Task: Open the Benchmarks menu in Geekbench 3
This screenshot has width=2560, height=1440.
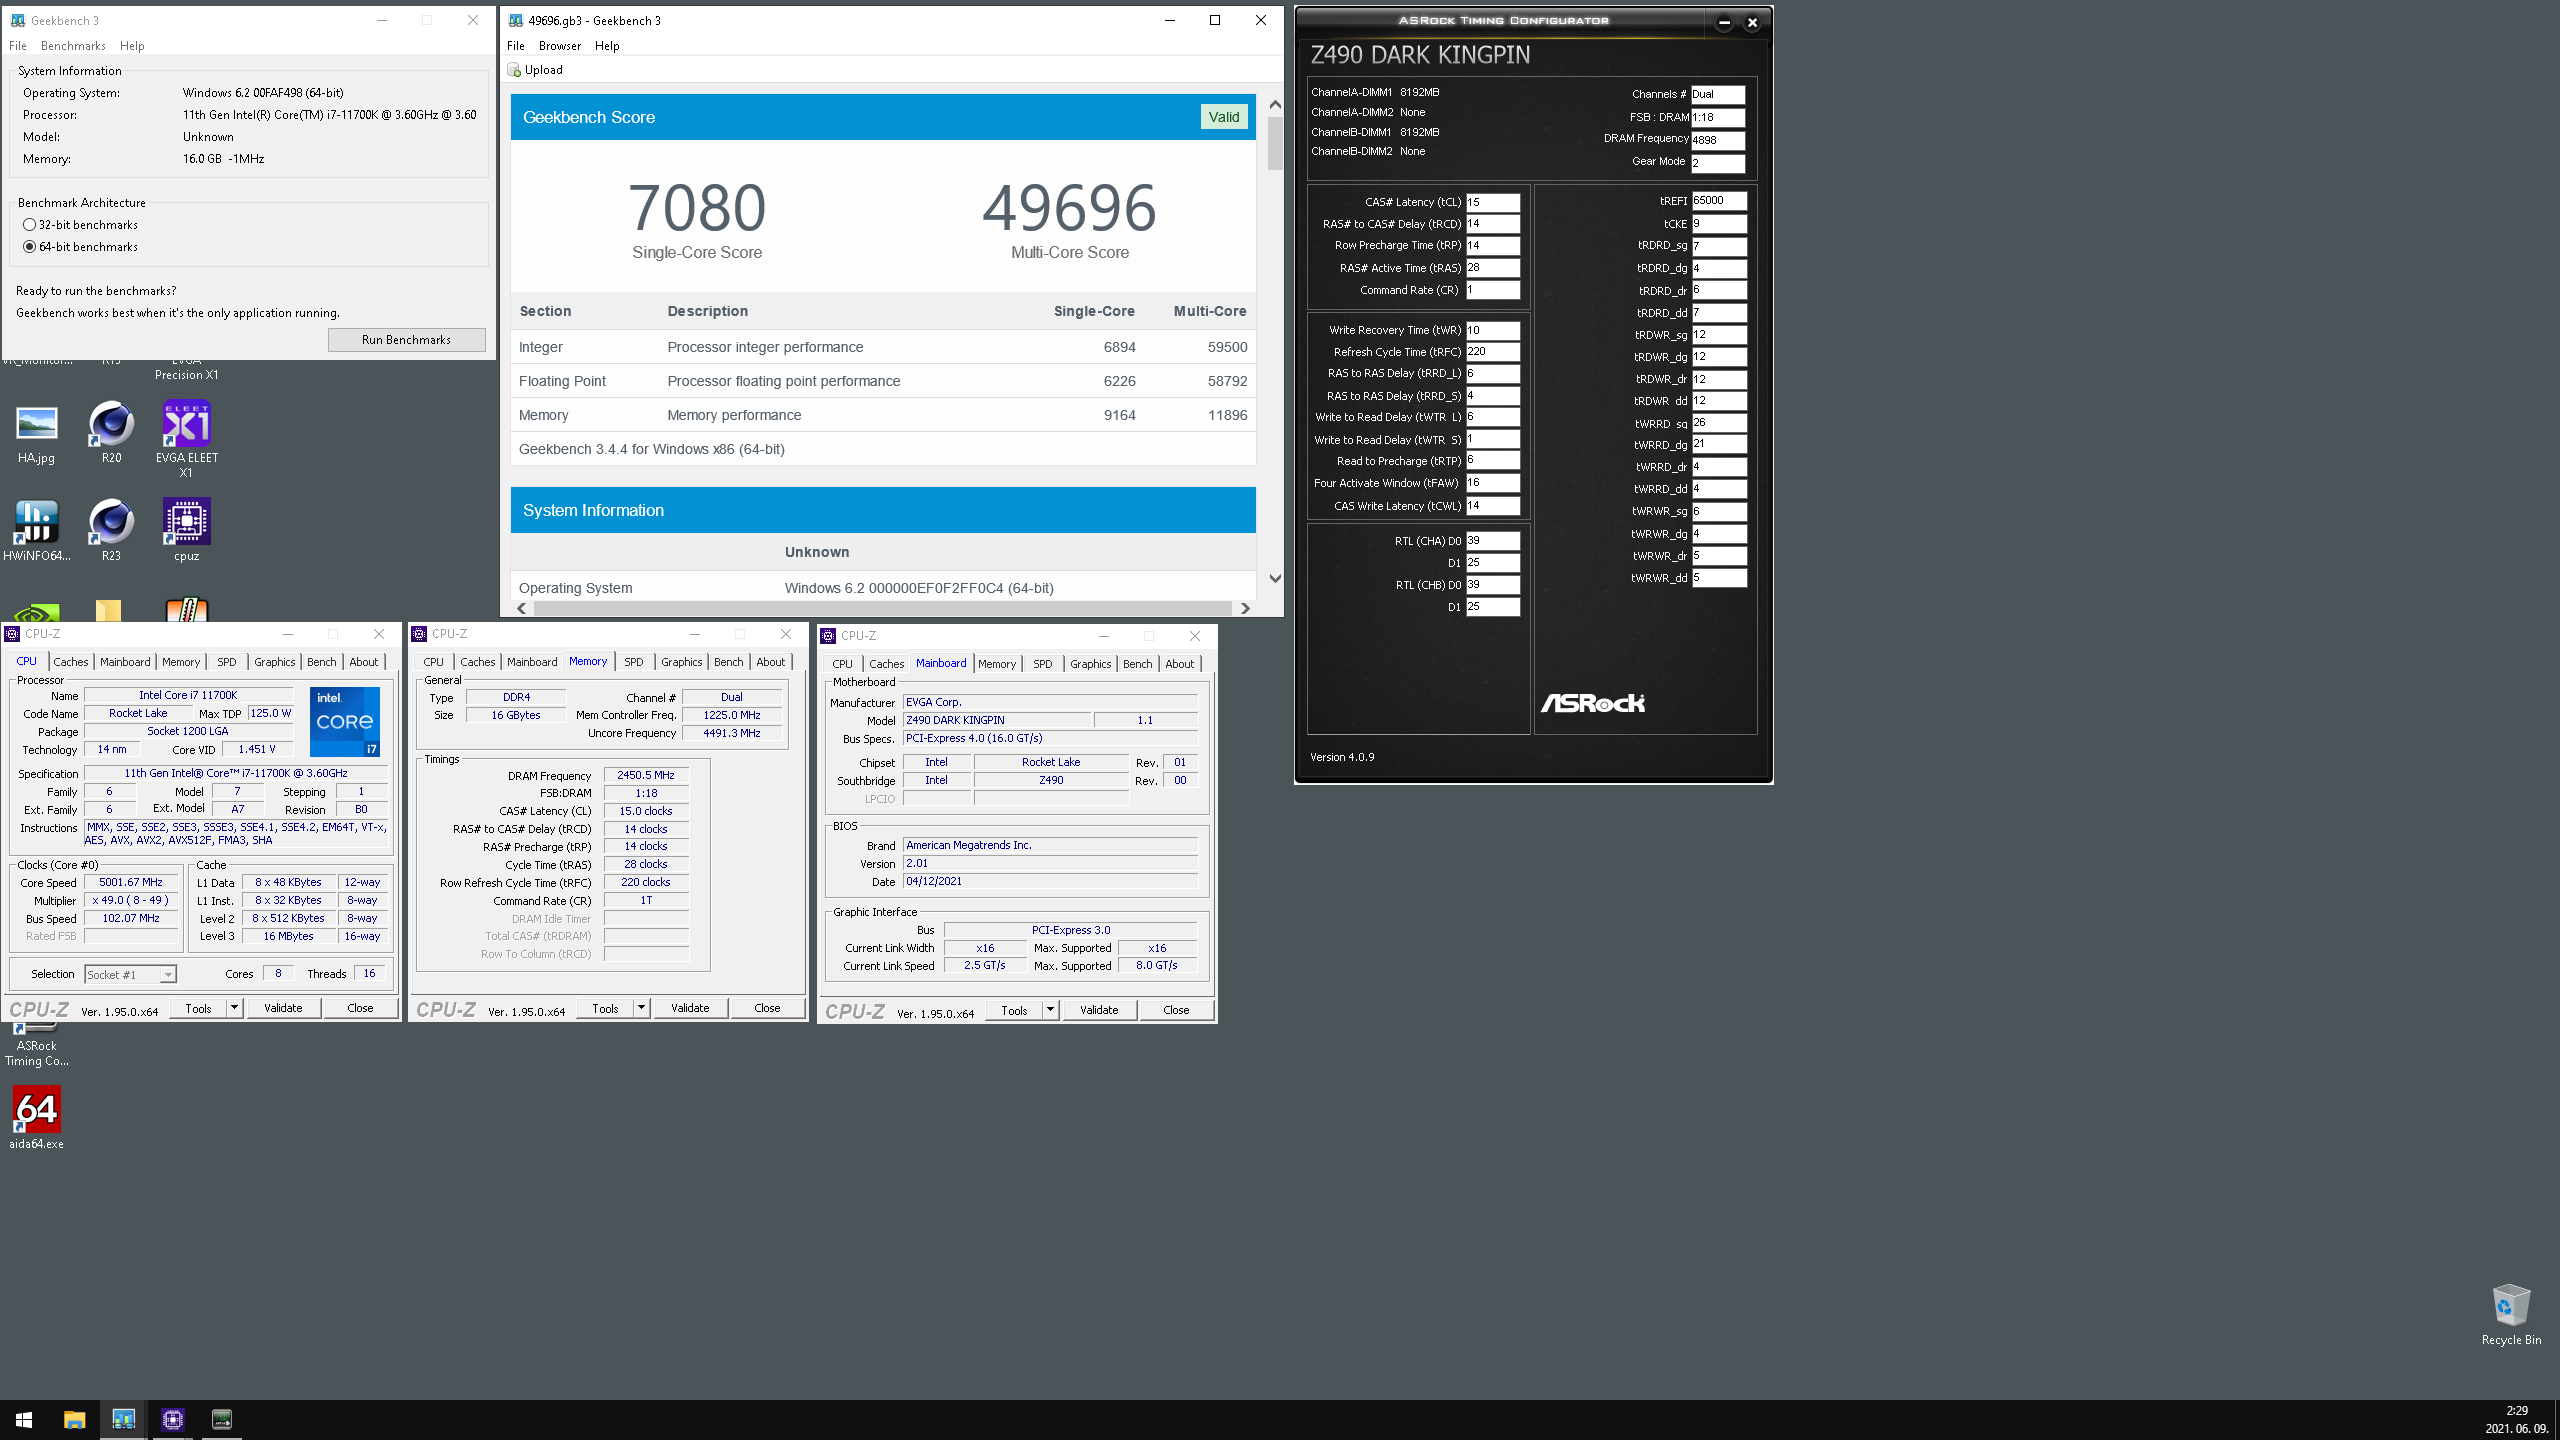Action: (x=73, y=46)
